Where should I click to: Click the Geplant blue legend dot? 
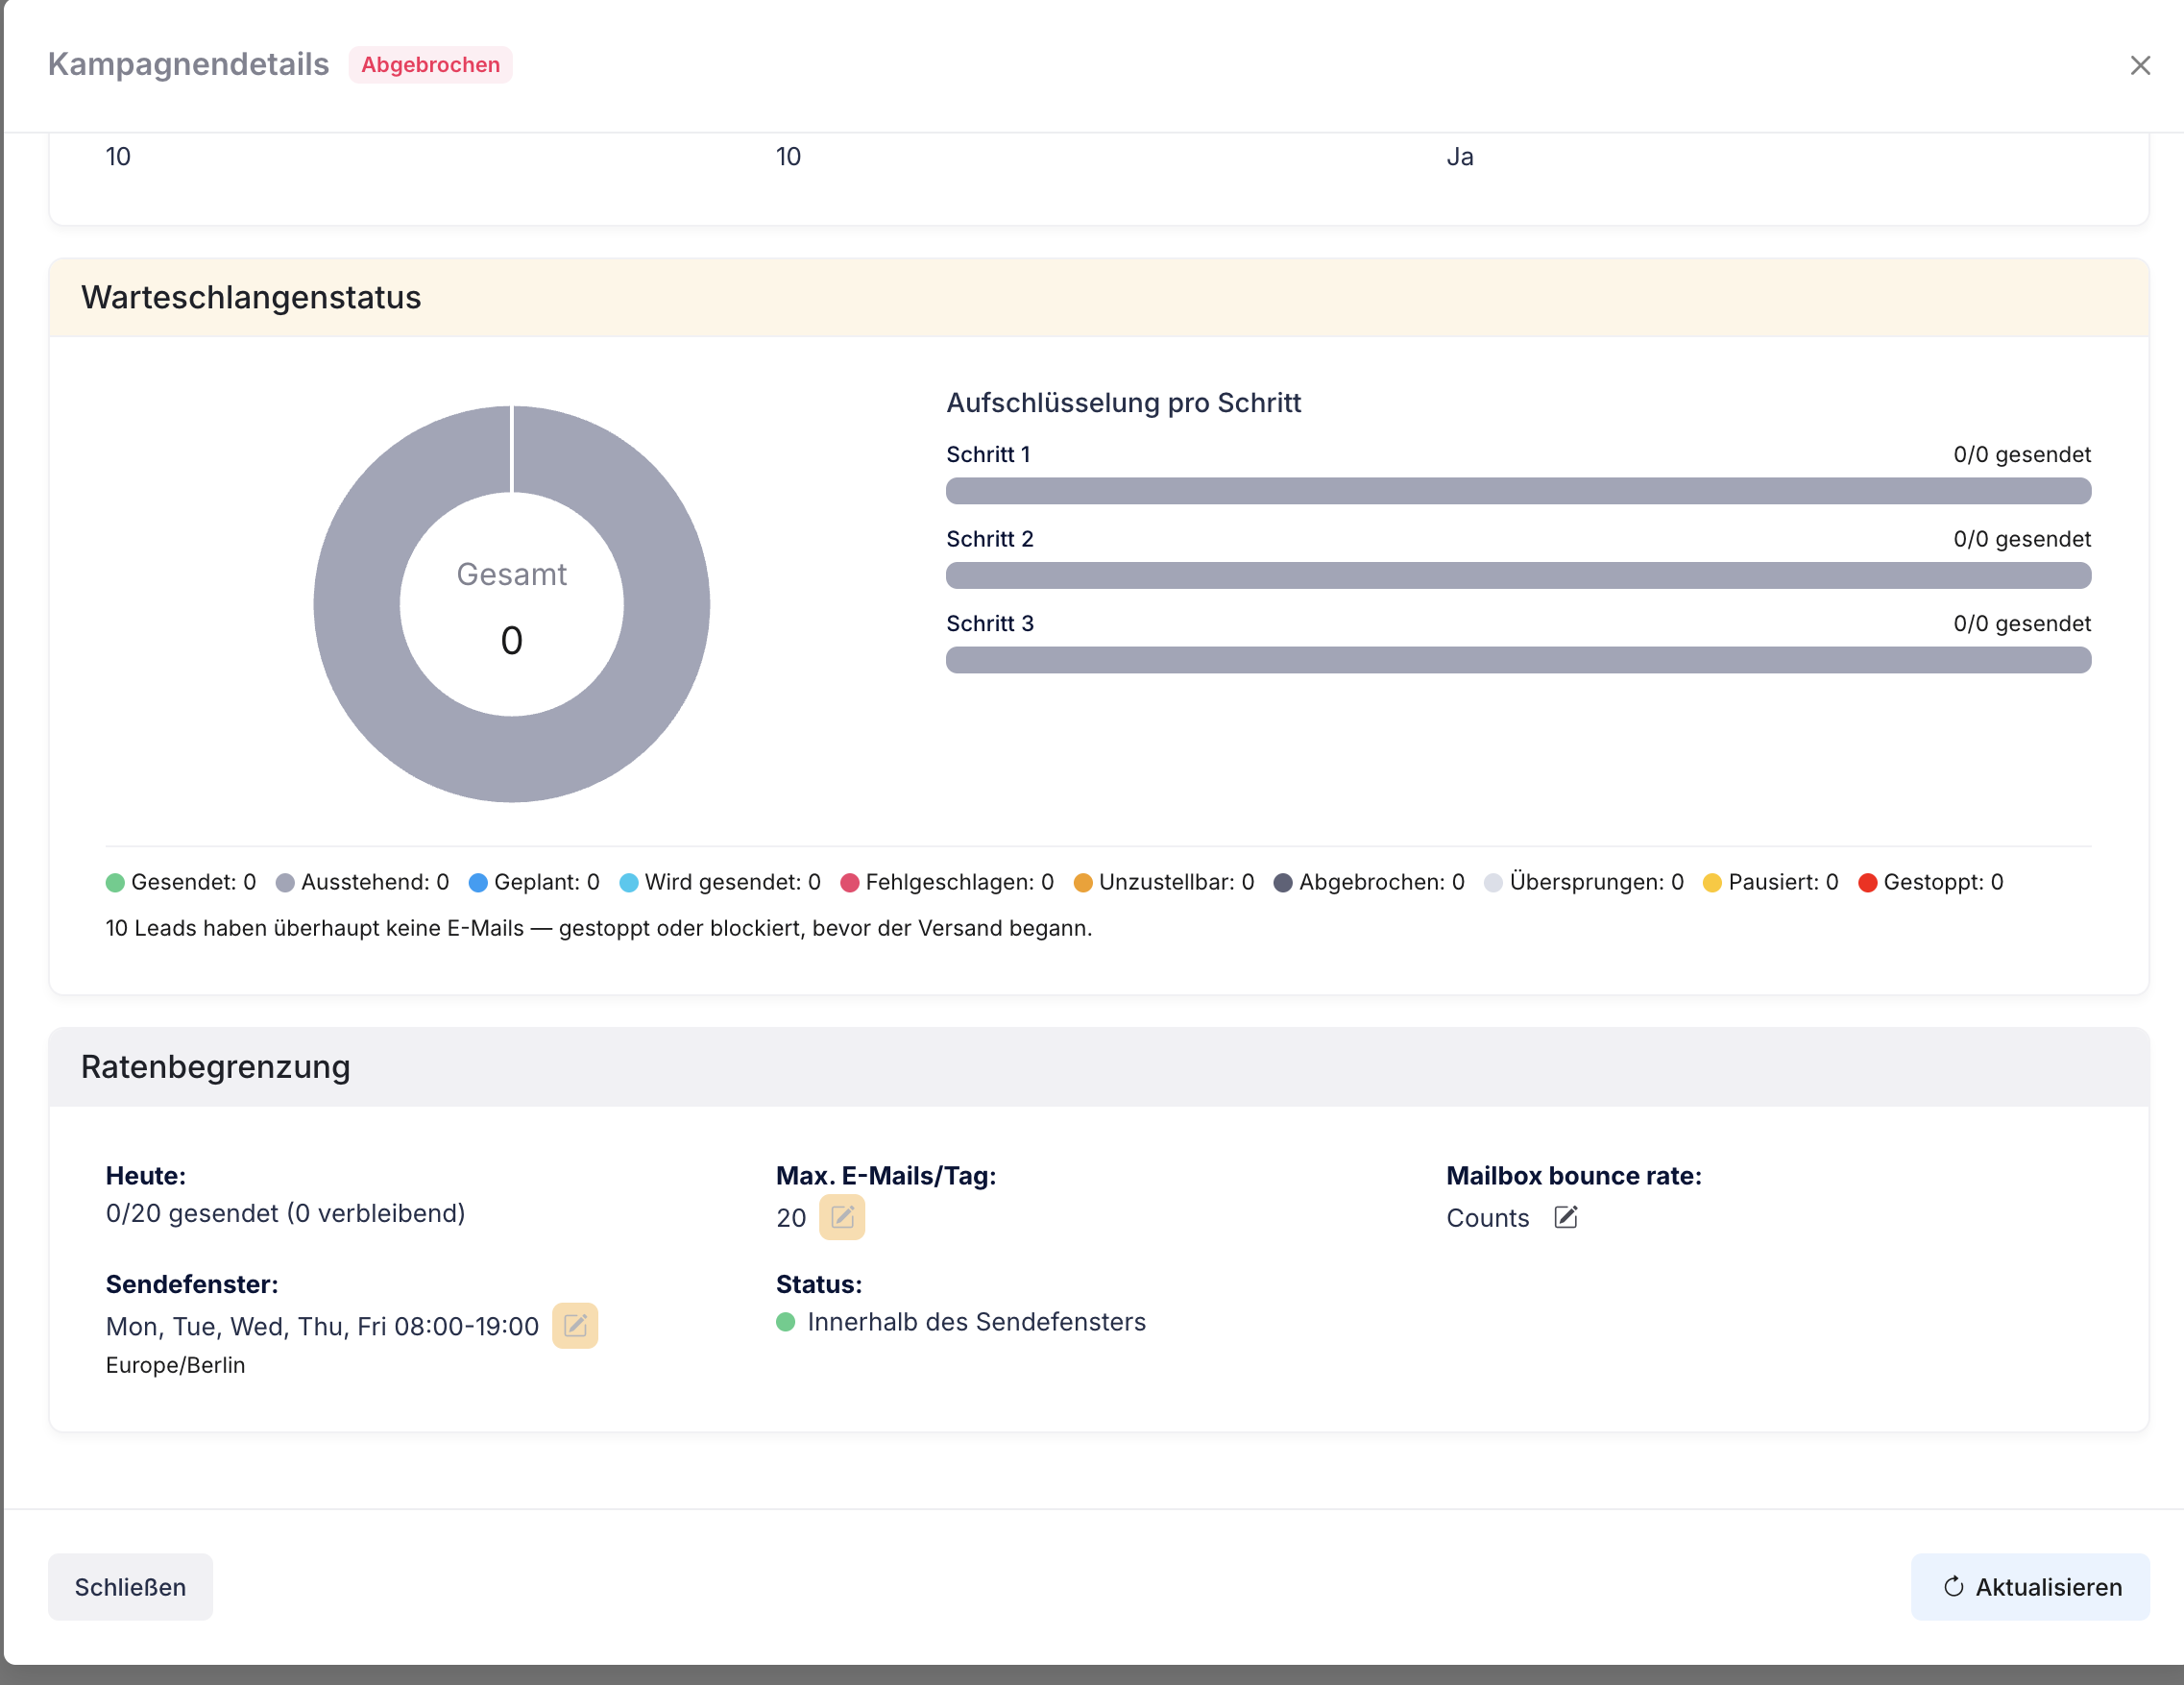(478, 883)
